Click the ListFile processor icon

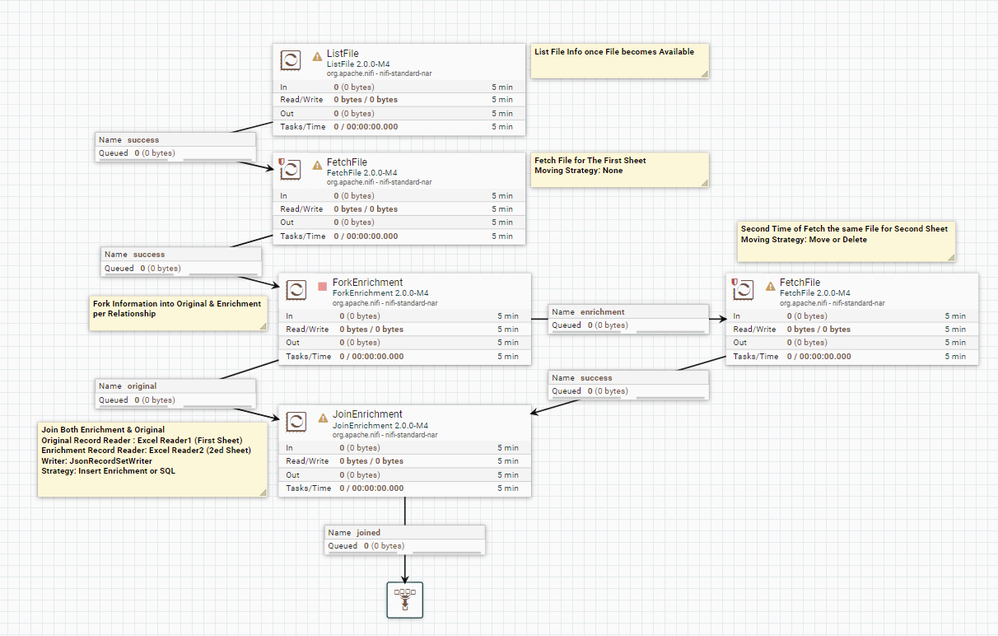pyautogui.click(x=290, y=60)
